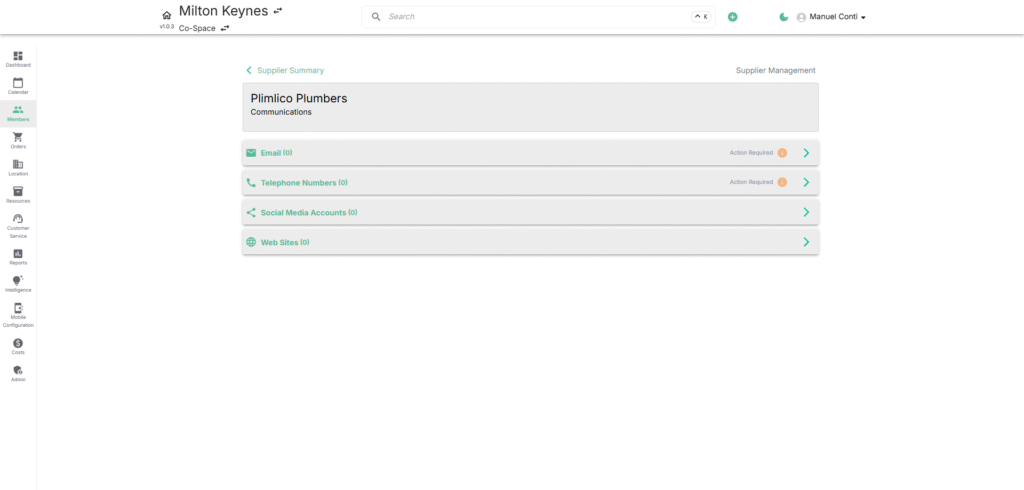Switch location next to Milton Keynes

pos(278,11)
